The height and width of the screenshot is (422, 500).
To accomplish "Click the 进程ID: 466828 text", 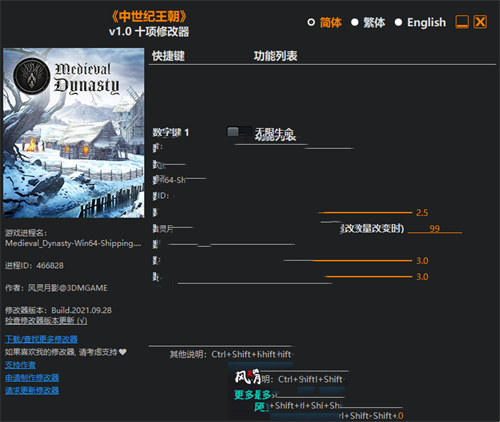I will click(34, 266).
